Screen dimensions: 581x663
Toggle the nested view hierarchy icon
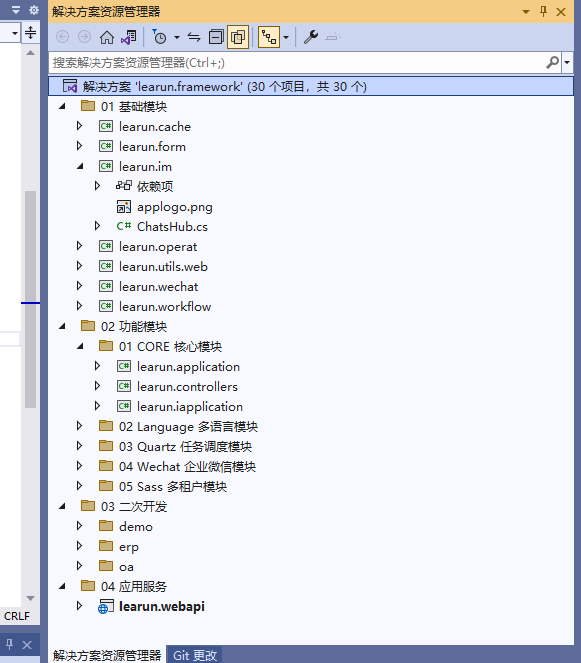(269, 37)
